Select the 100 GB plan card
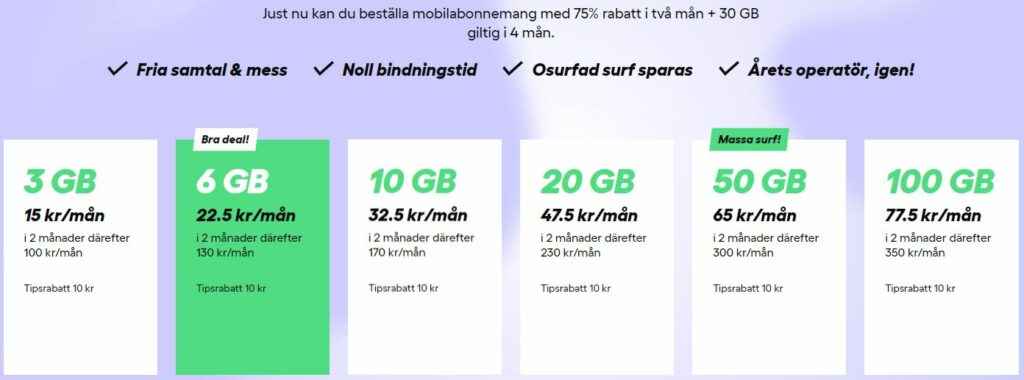Screen dimensions: 1024x380 (941, 257)
